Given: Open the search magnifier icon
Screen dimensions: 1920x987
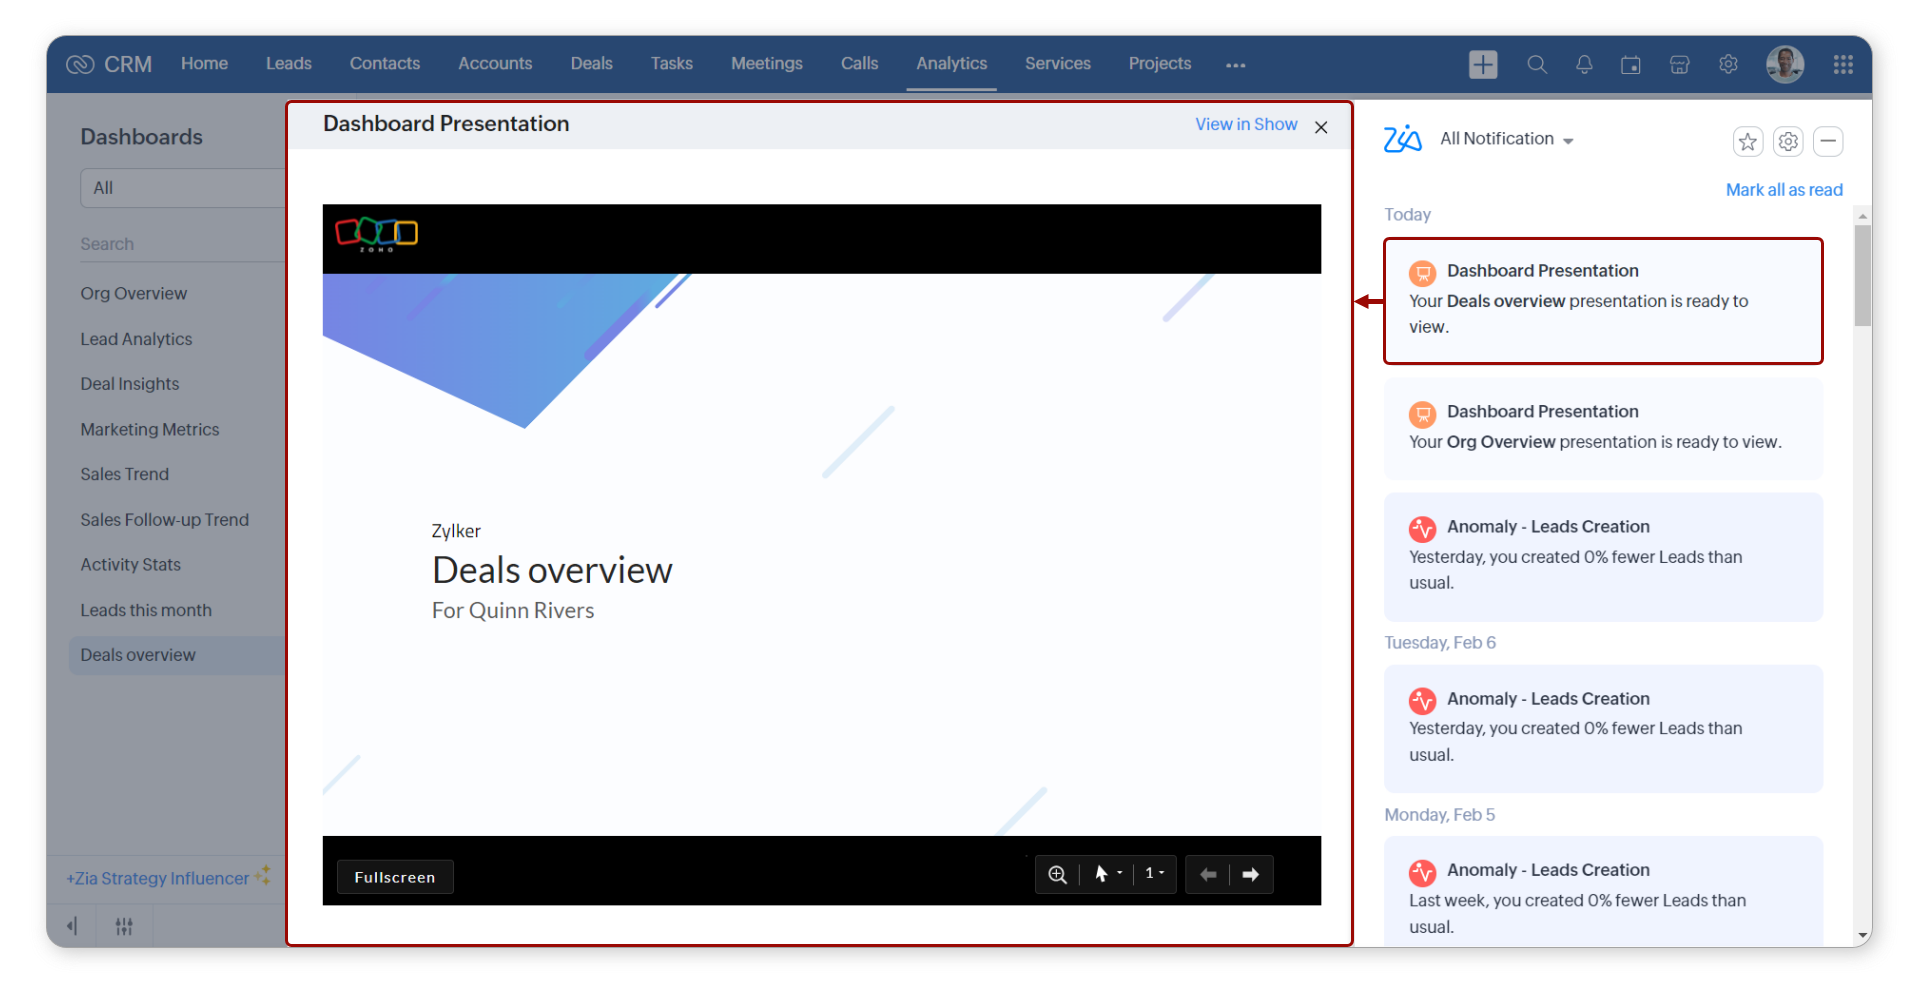Looking at the screenshot, I should [1537, 65].
